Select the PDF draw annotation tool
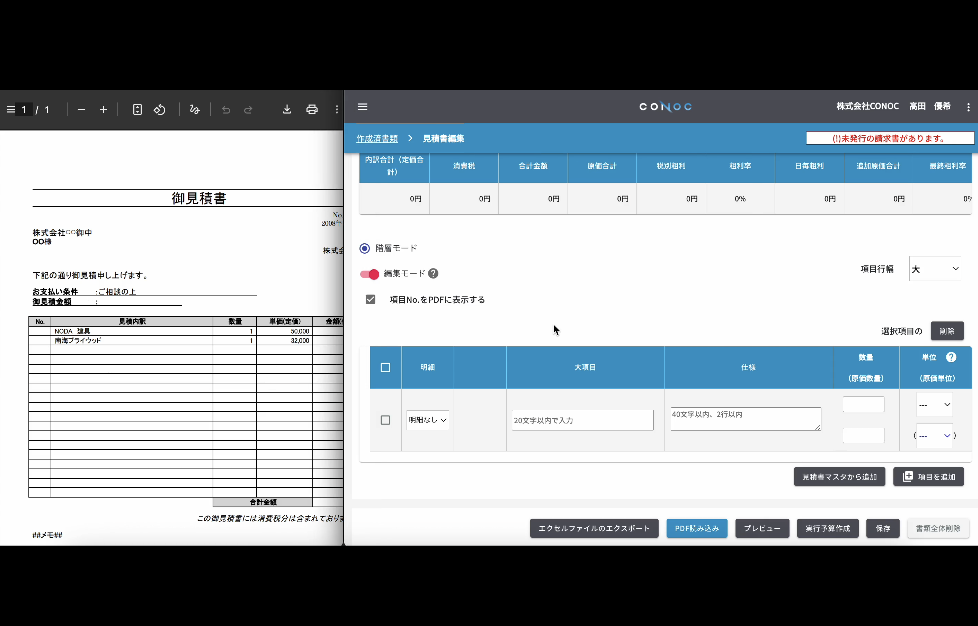978x626 pixels. click(x=194, y=109)
